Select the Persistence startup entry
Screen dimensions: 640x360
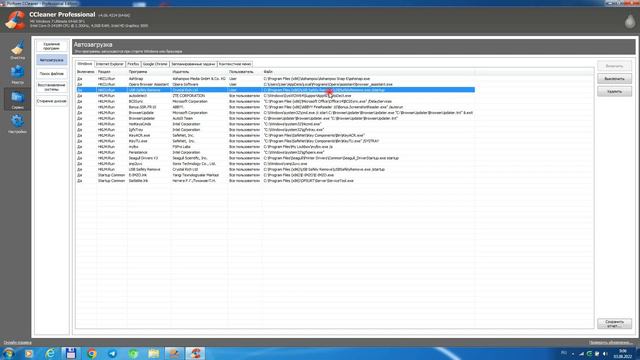276,152
